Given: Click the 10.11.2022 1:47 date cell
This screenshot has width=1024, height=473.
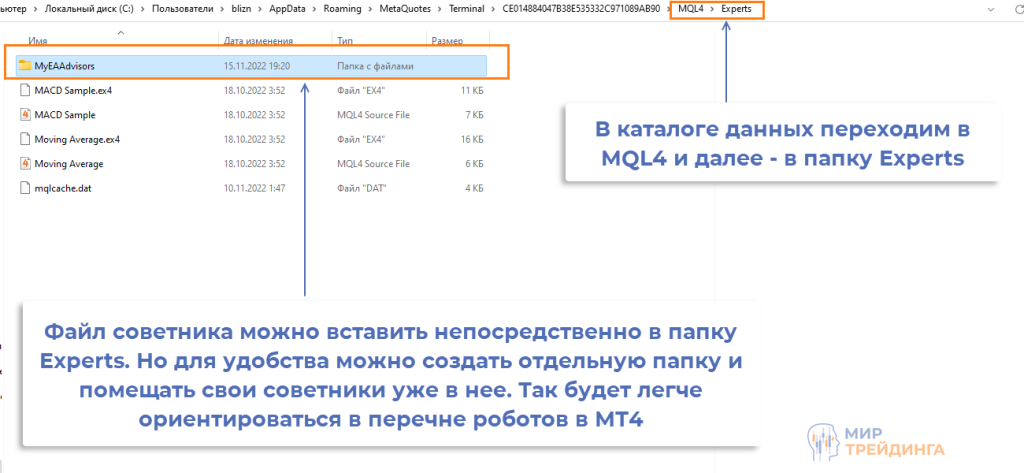Looking at the screenshot, I should 254,188.
